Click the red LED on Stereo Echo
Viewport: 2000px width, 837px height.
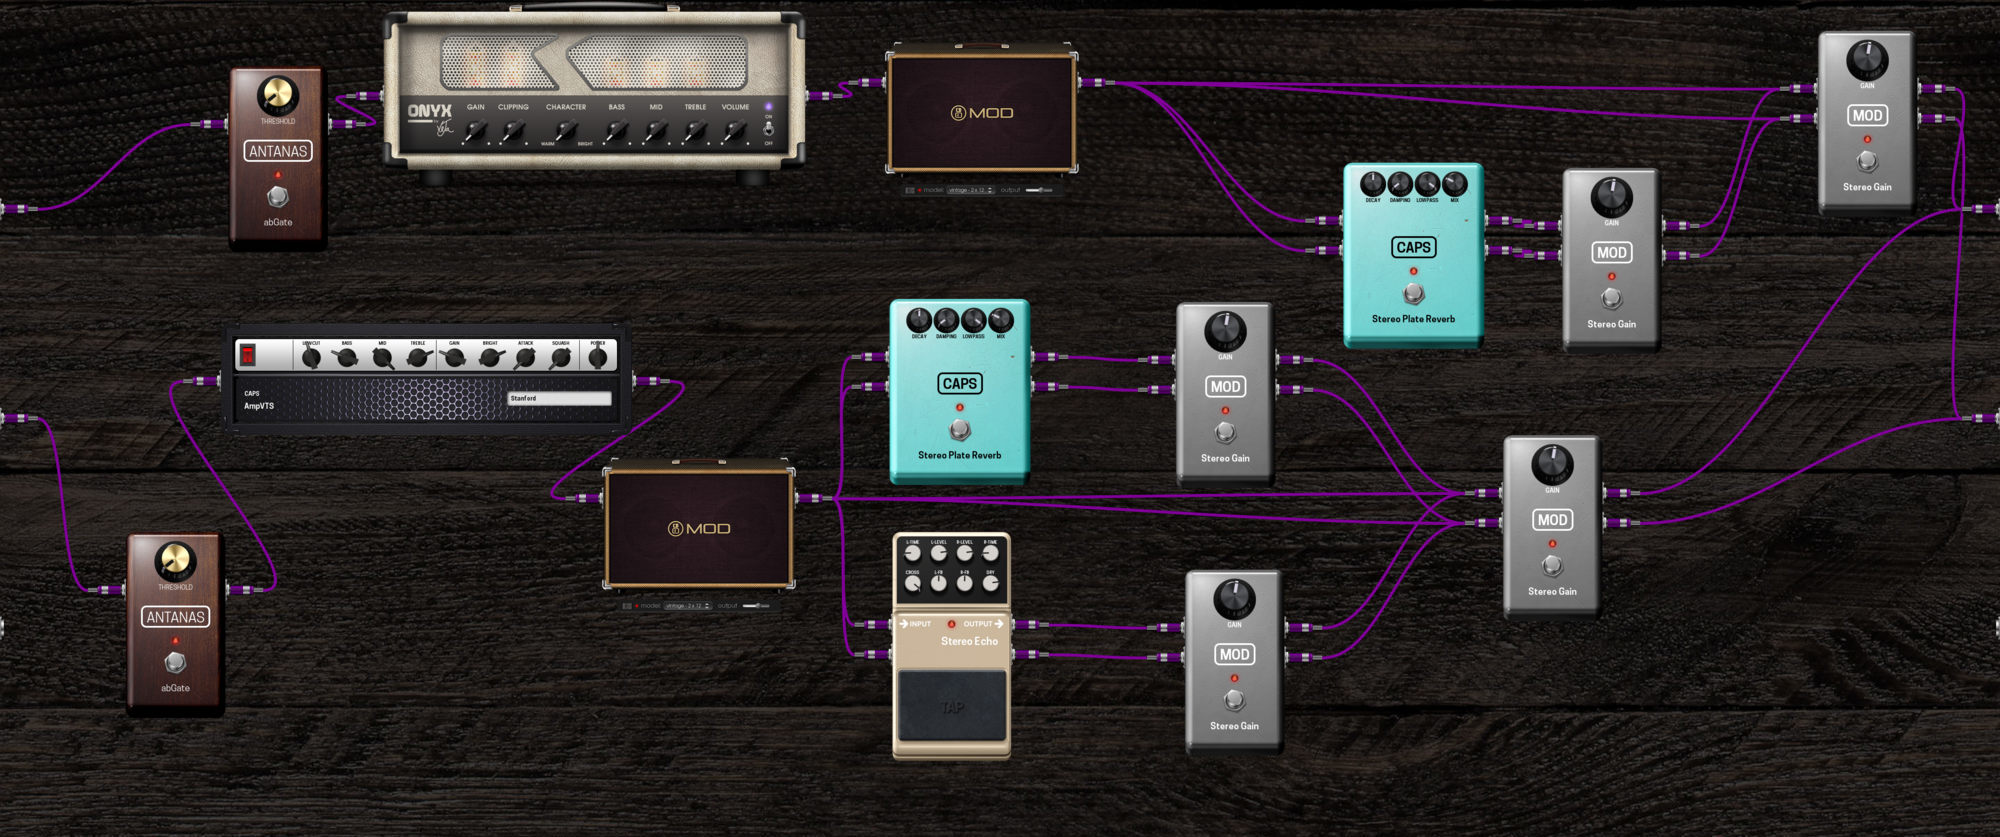pos(951,624)
